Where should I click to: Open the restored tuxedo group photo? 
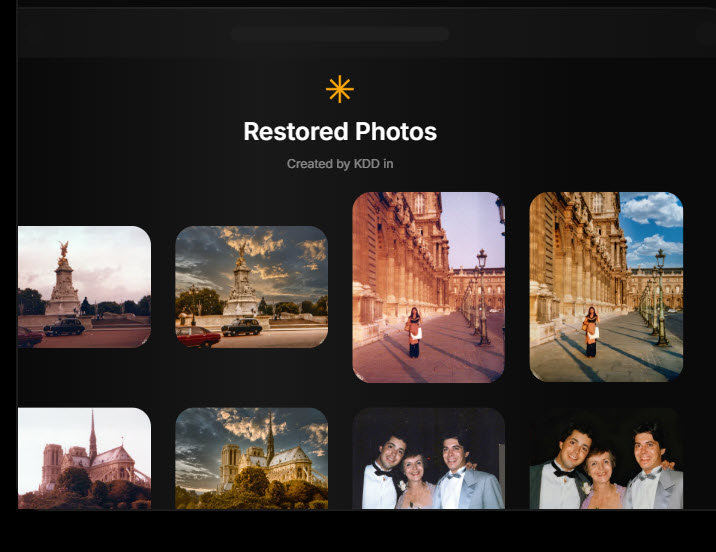[x=605, y=458]
